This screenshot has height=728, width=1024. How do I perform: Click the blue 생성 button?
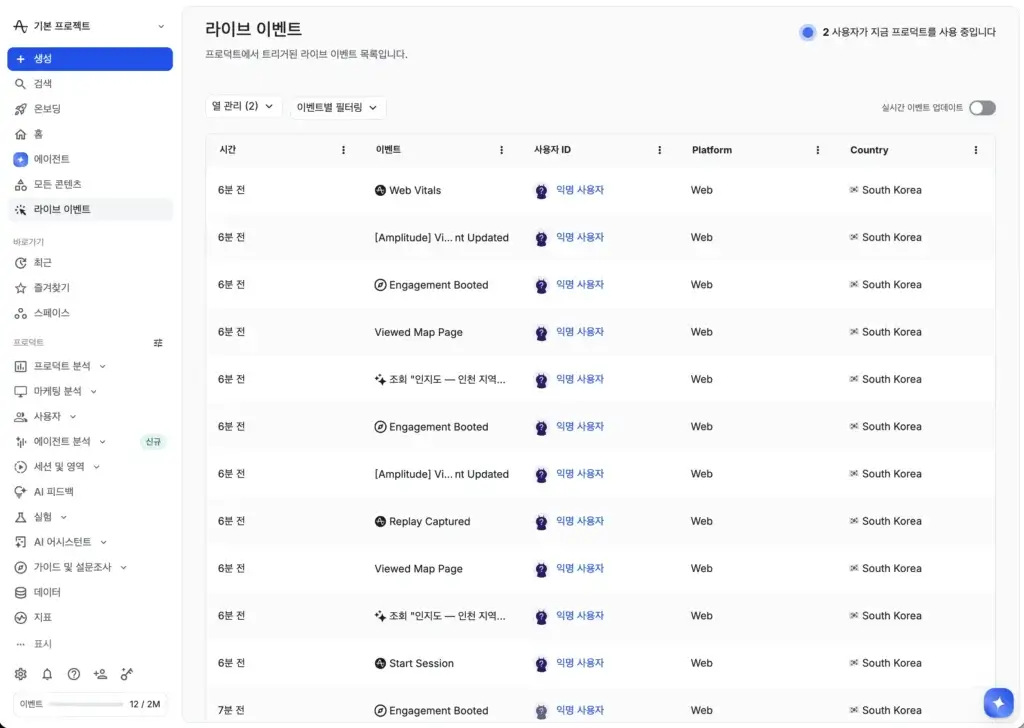coord(90,59)
